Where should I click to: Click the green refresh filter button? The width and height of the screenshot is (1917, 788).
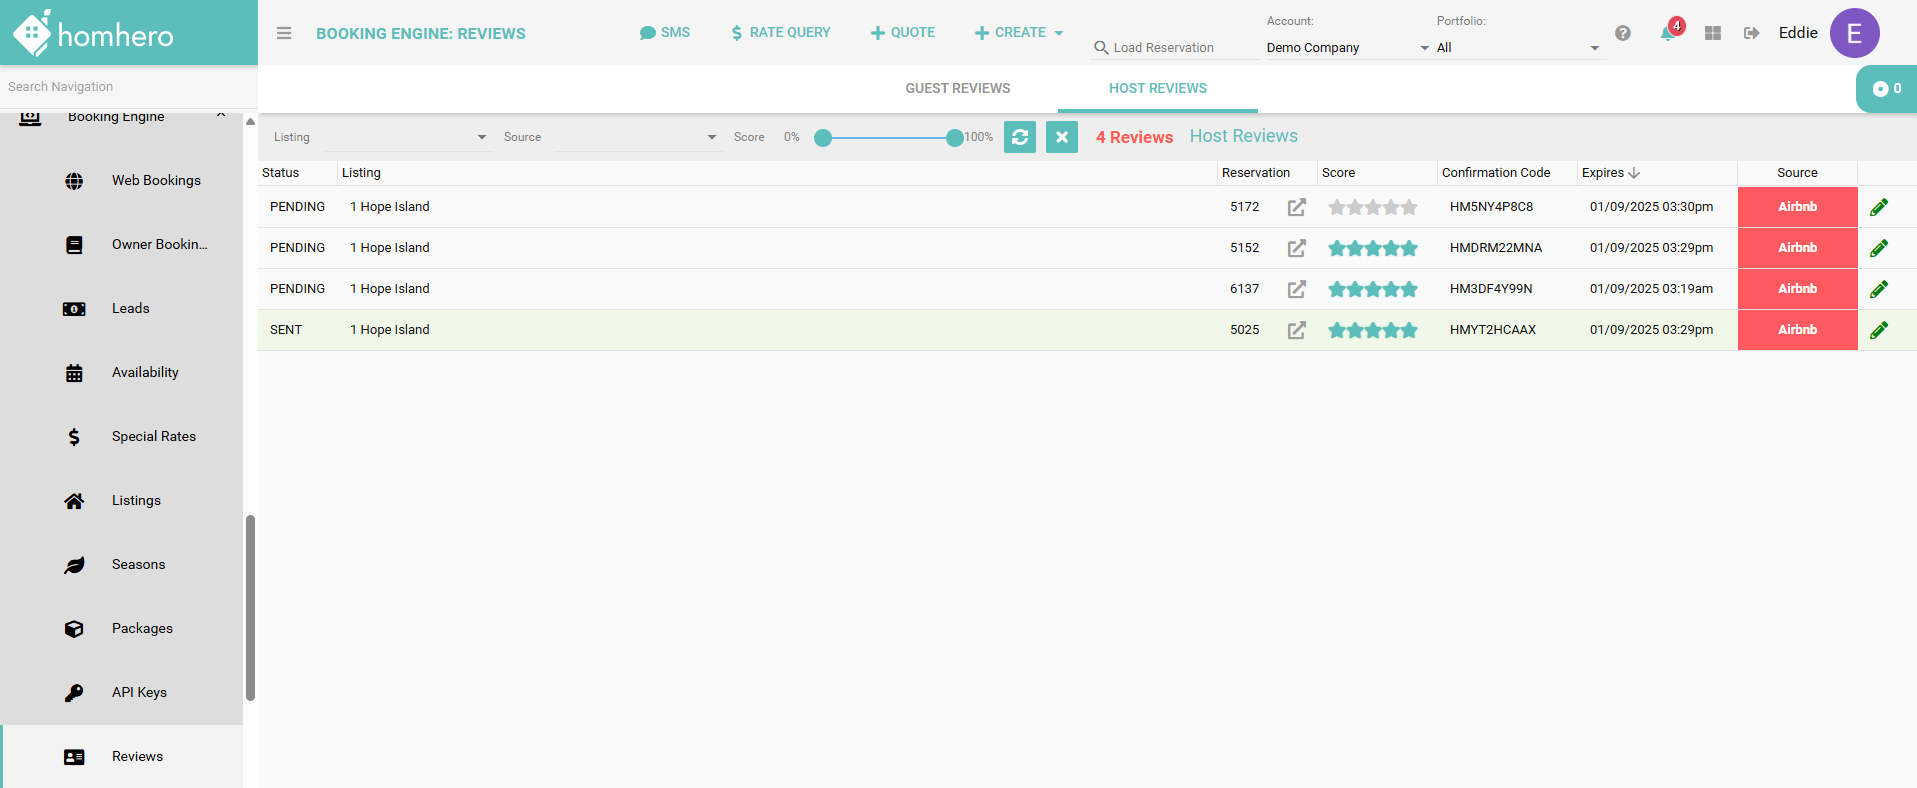(1019, 137)
